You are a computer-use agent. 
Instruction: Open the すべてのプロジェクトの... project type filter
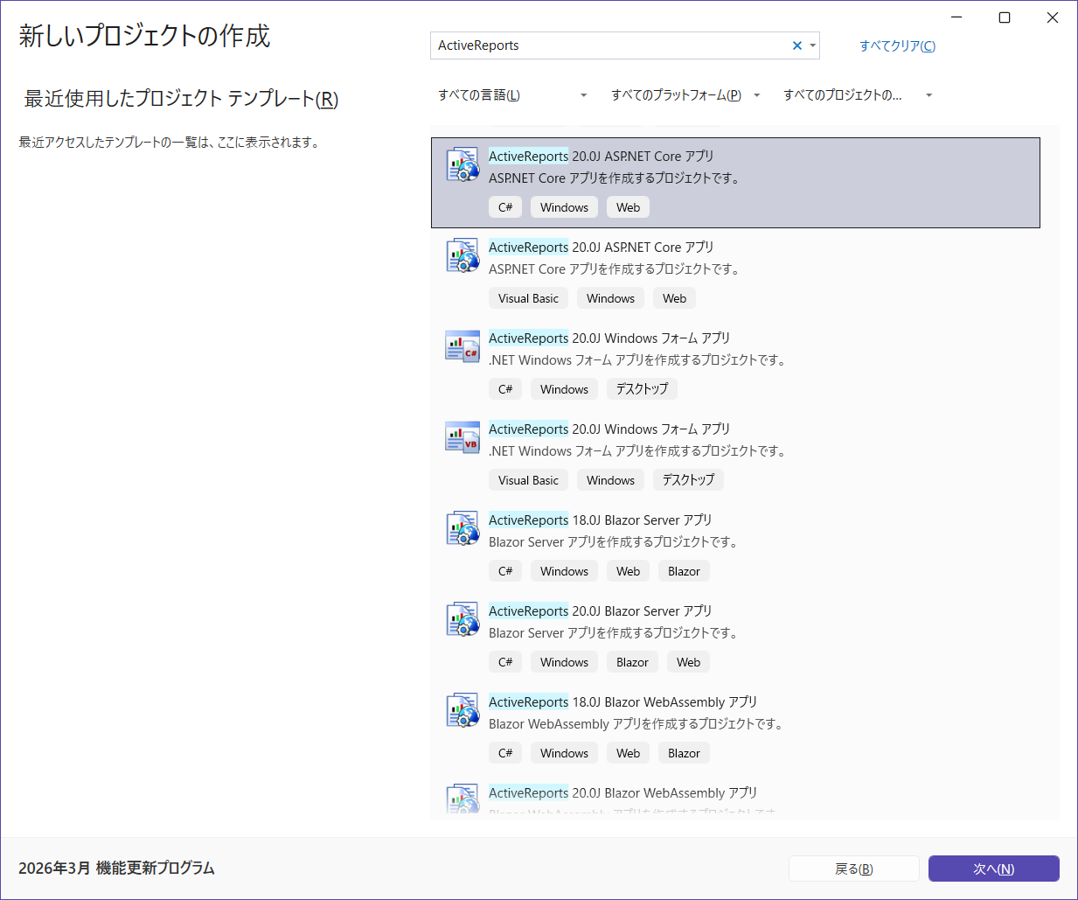point(857,95)
